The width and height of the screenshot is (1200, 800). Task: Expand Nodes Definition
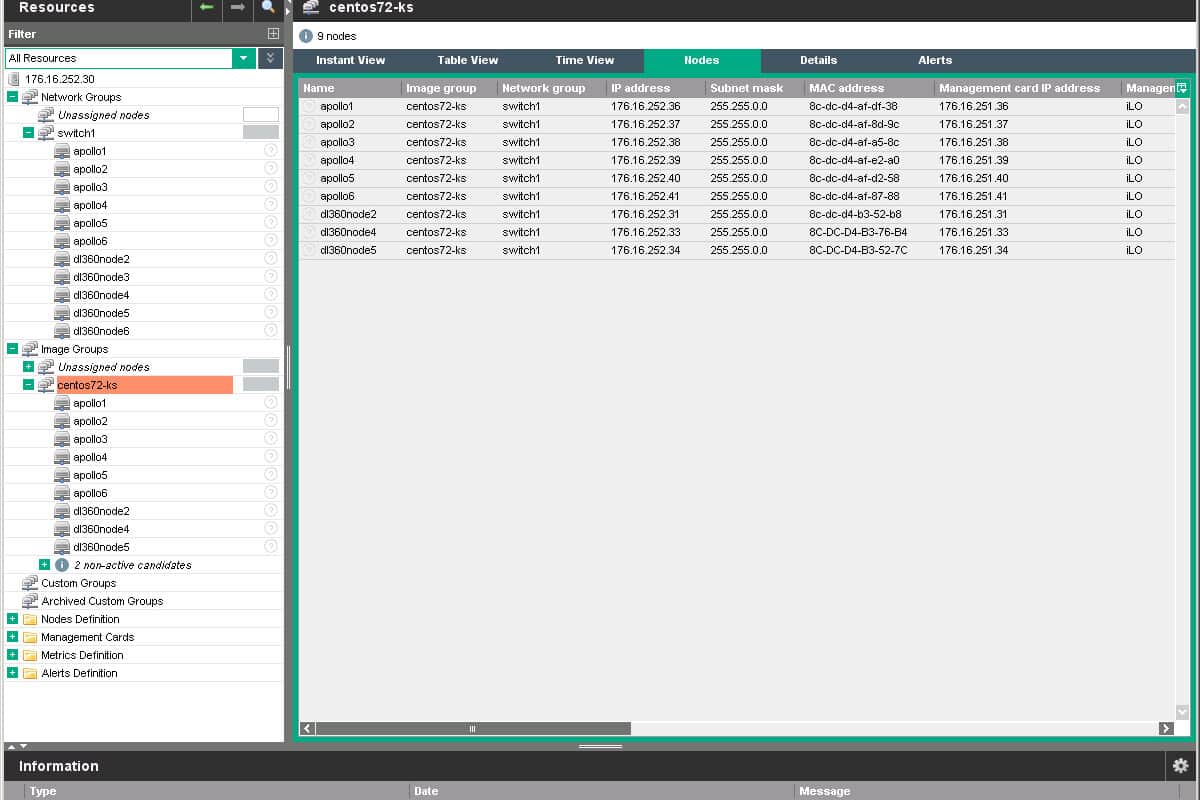coord(12,619)
